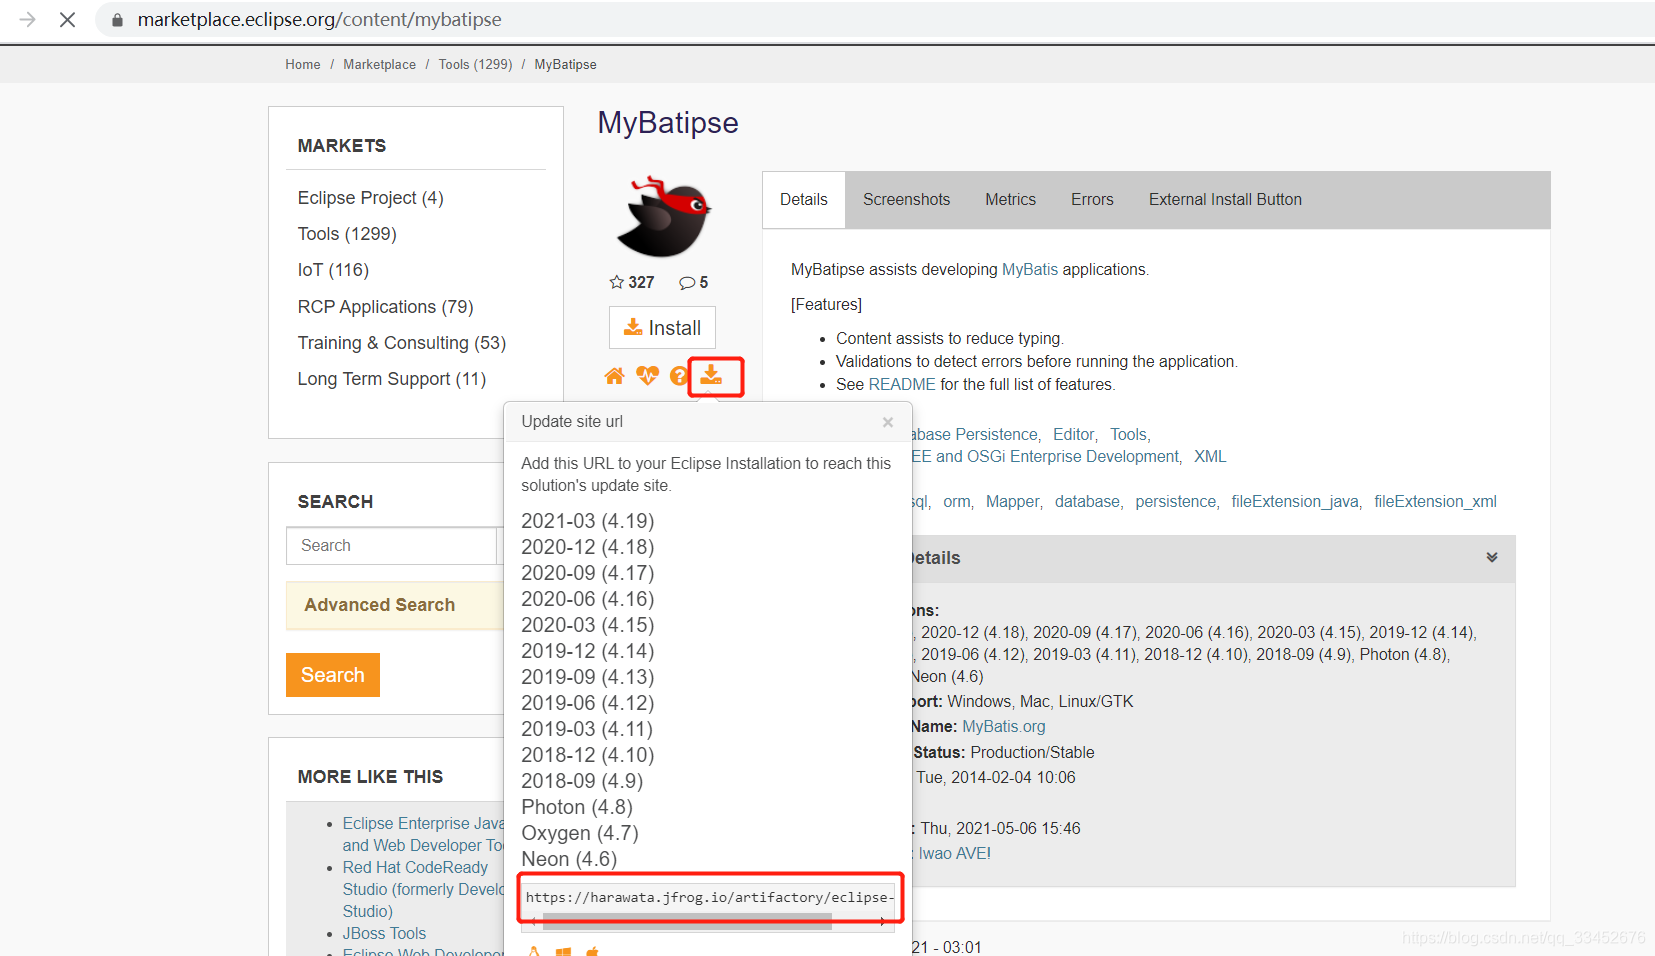The height and width of the screenshot is (956, 1655).
Task: Open the MyBatis.org organization link
Action: tap(1004, 727)
